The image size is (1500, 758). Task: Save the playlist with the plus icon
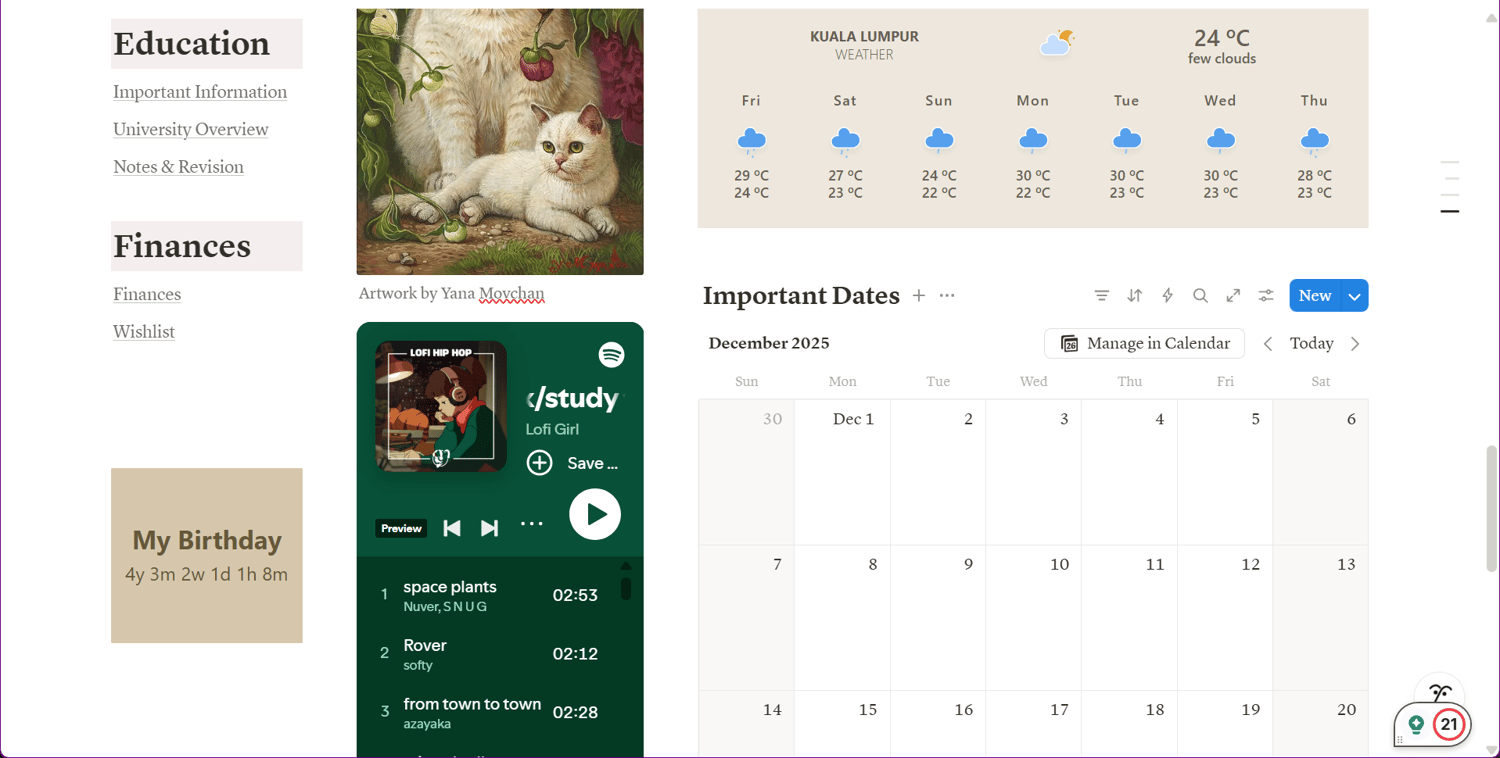pos(539,463)
